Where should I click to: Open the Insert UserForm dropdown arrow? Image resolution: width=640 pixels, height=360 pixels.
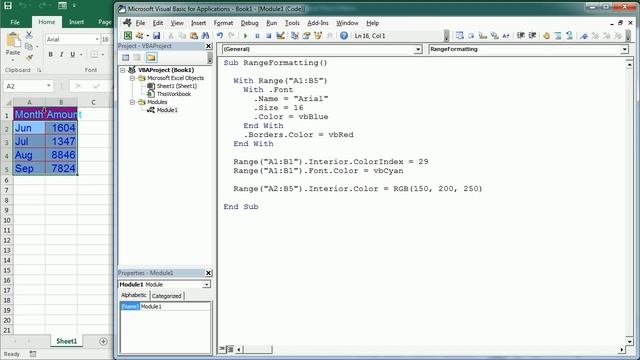[x=147, y=36]
